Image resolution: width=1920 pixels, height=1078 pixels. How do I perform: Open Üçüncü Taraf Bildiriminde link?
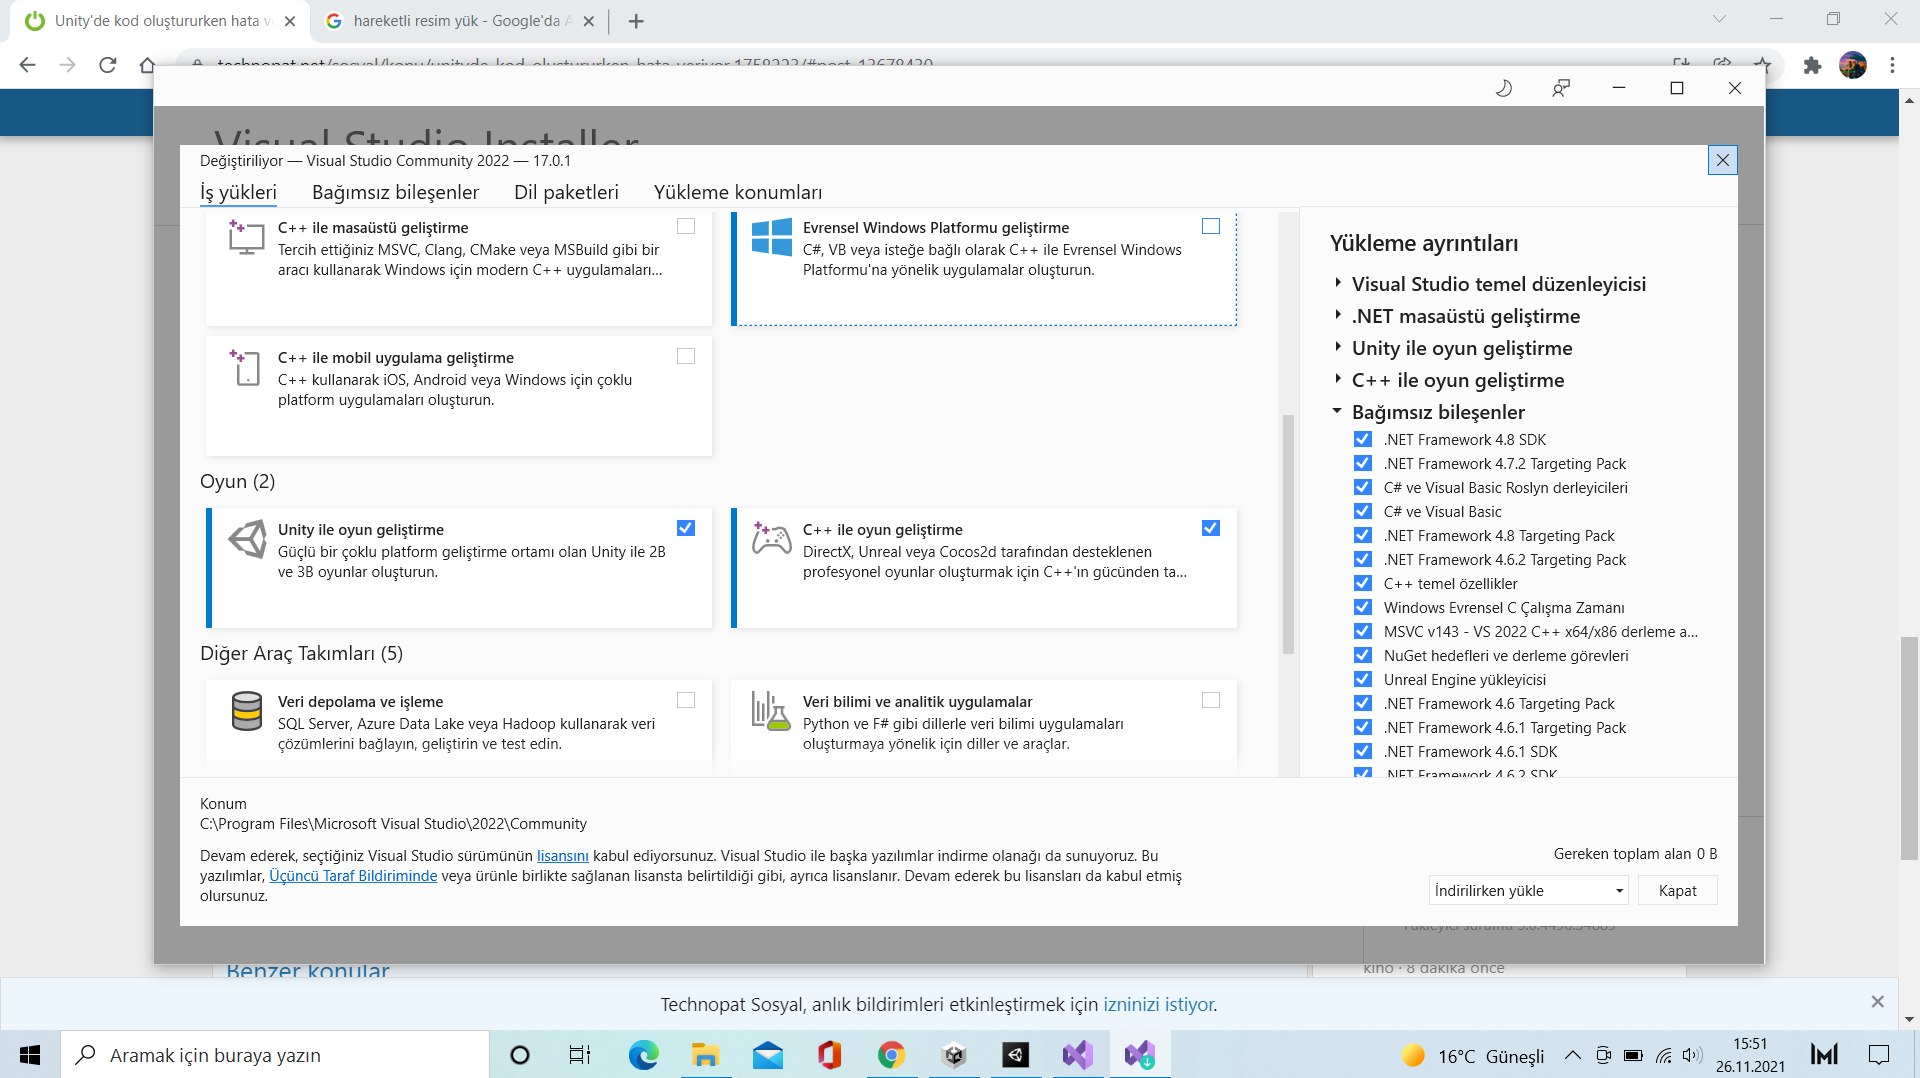(x=353, y=876)
